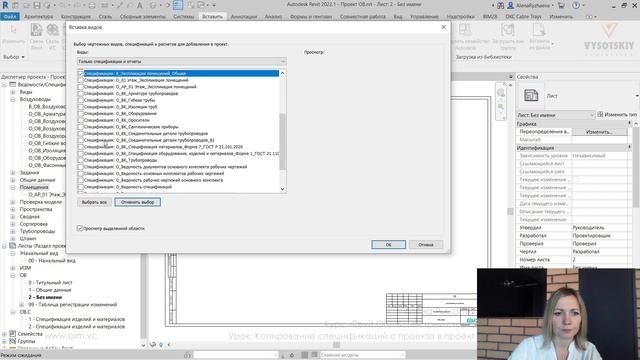Check O_AP_01 Этаж_Экспликация помещений specification
The height and width of the screenshot is (360, 640).
coord(80,87)
